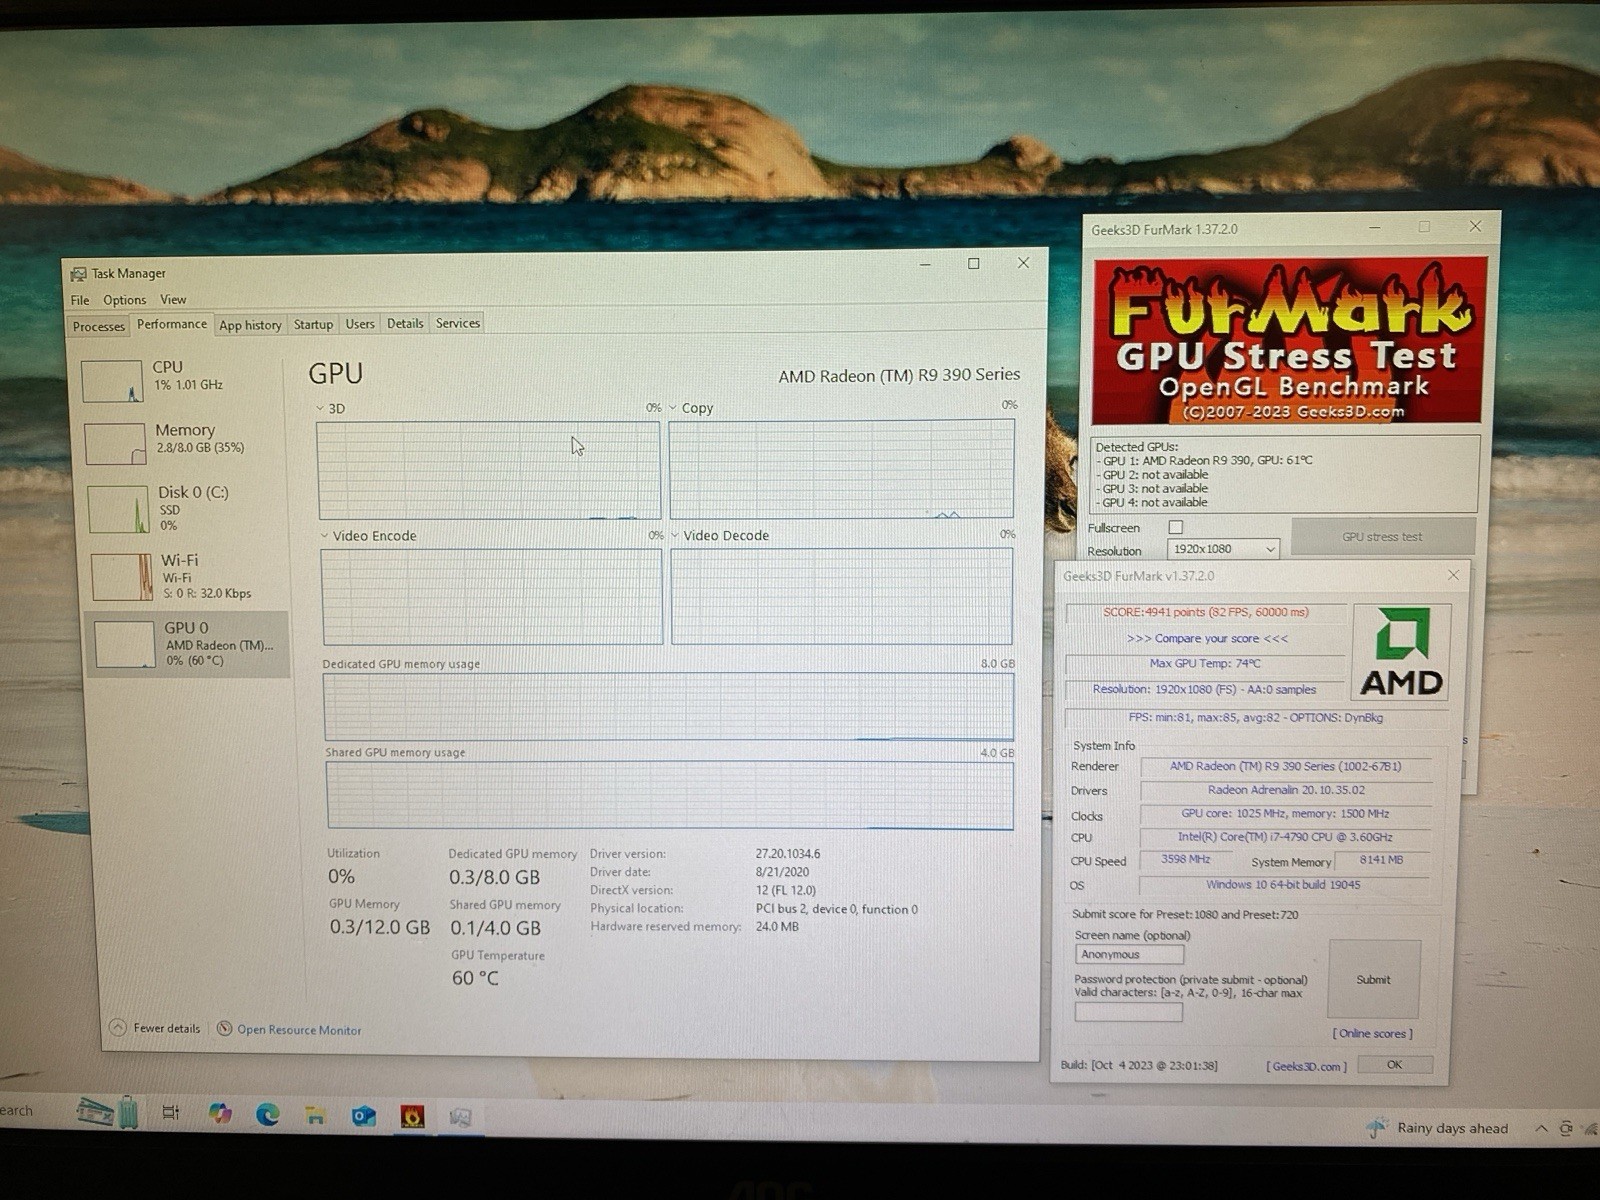Open Task View from the taskbar
The image size is (1600, 1200).
(170, 1112)
